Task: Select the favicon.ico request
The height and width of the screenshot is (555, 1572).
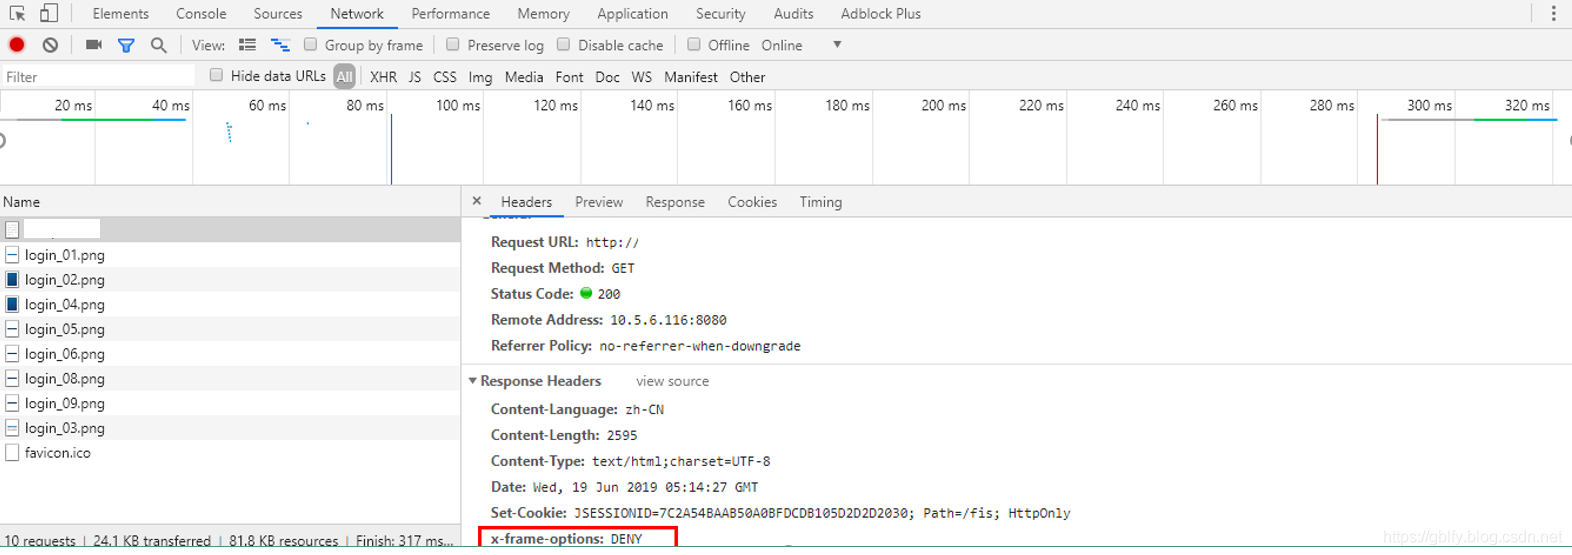Action: 230,452
